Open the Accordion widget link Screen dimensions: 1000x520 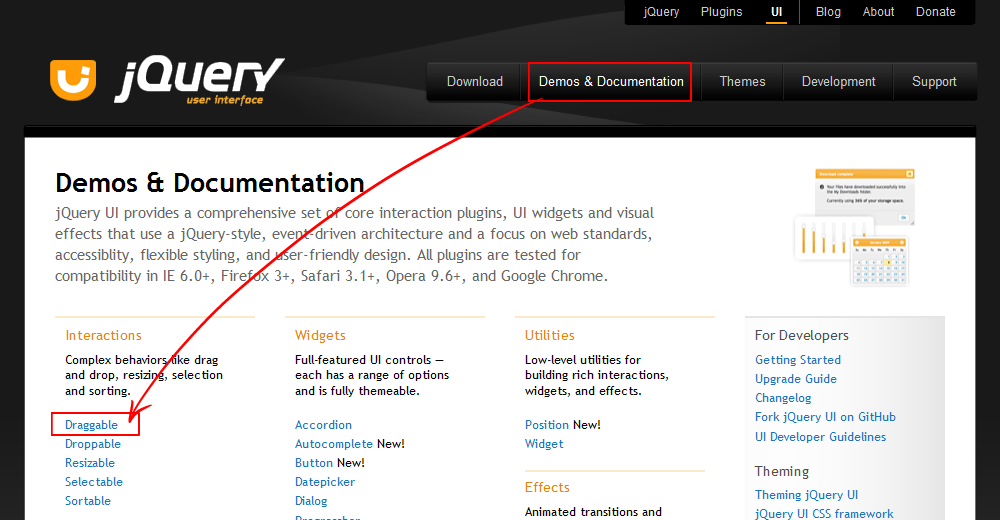pyautogui.click(x=323, y=425)
